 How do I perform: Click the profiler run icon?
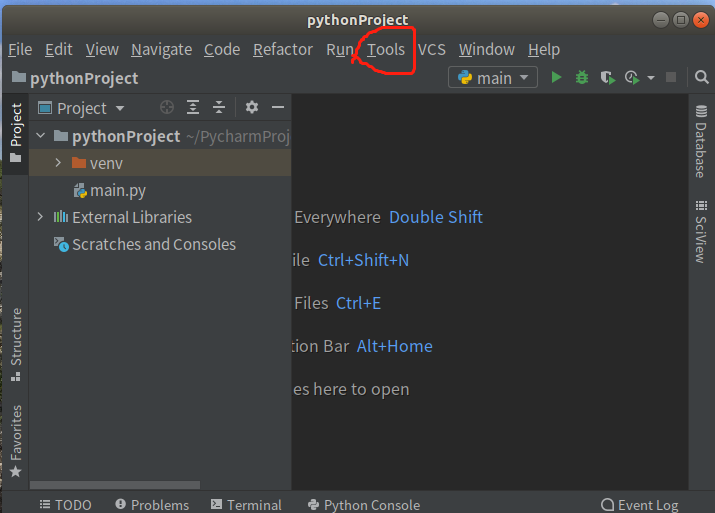tap(632, 78)
